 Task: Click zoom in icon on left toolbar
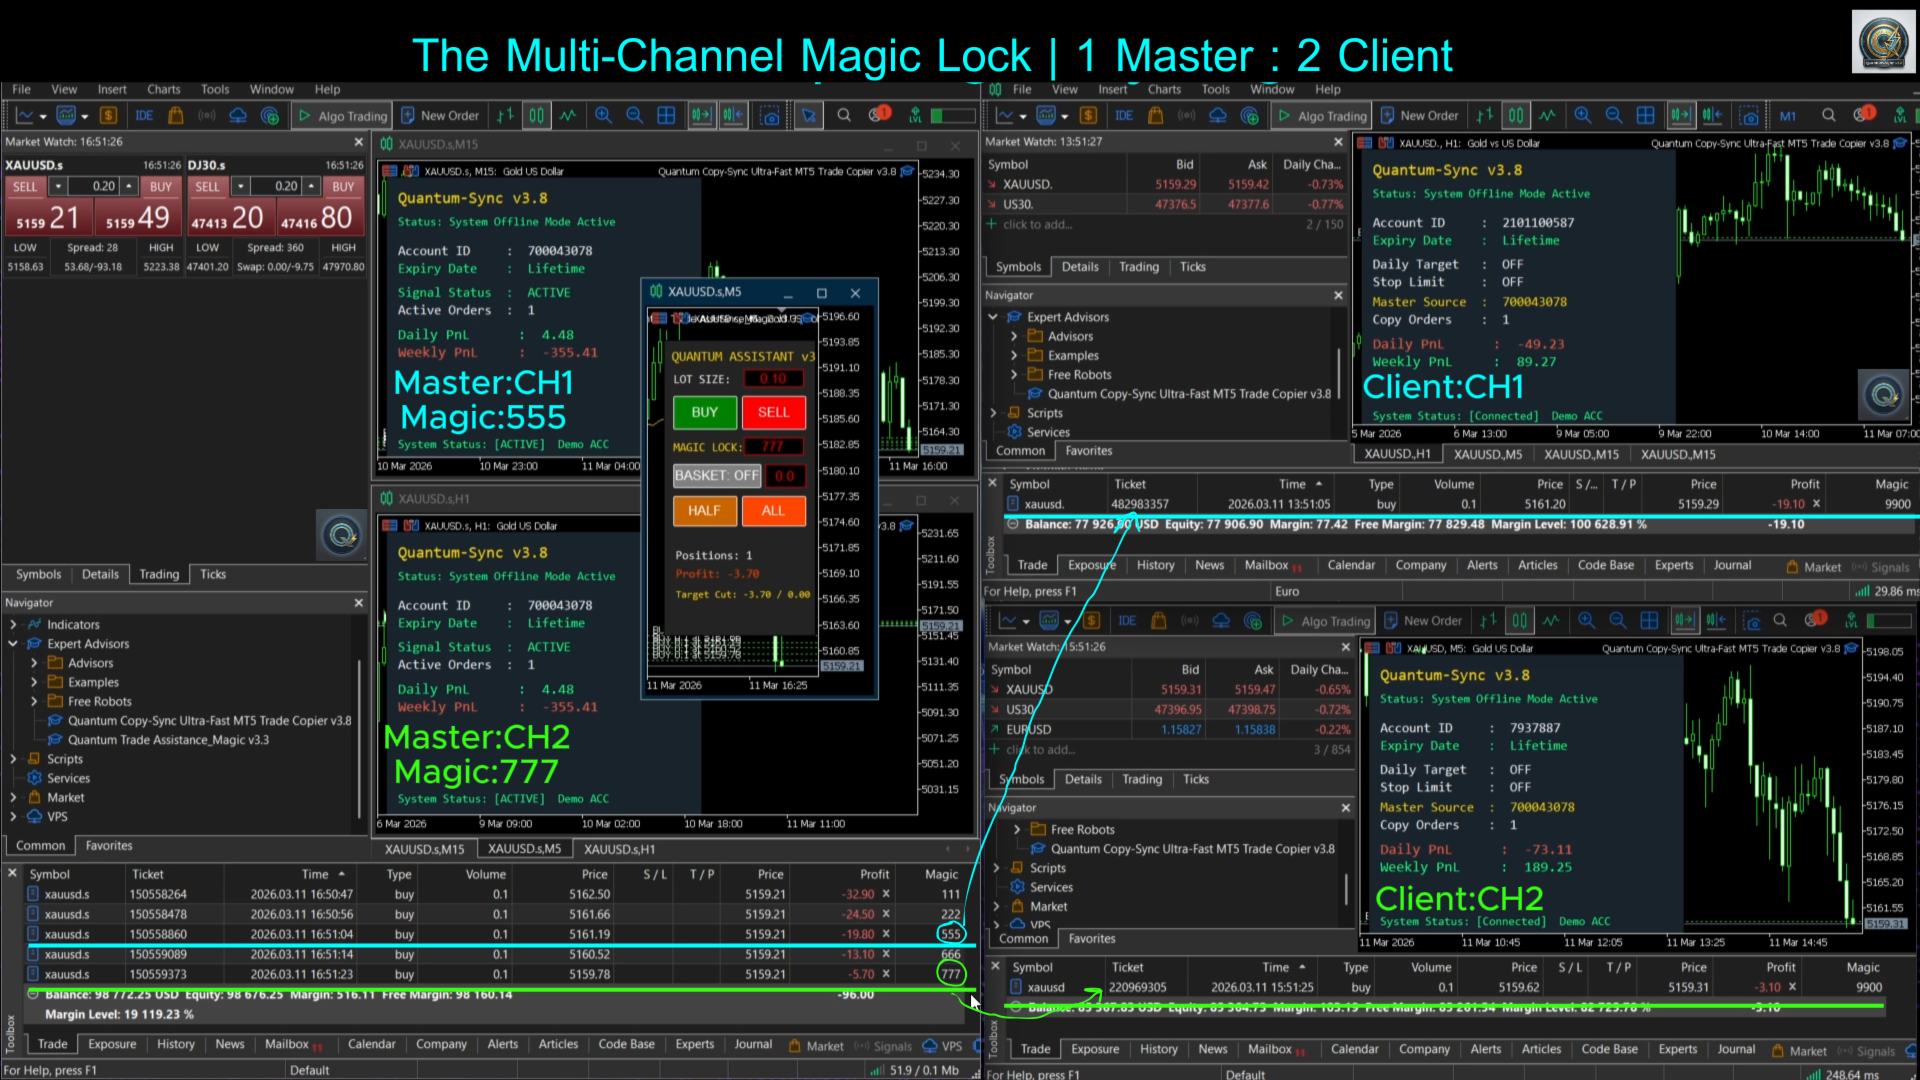tap(603, 116)
